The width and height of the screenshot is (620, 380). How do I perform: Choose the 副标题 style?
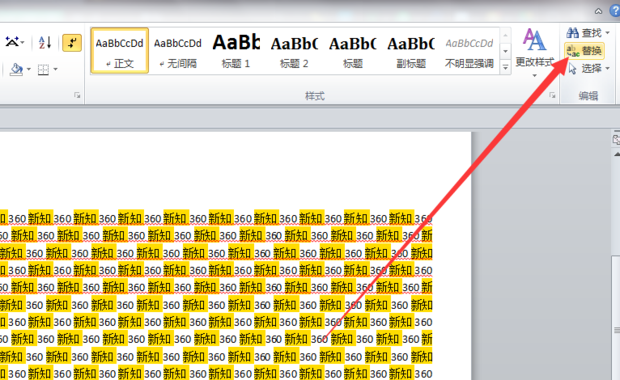[411, 51]
